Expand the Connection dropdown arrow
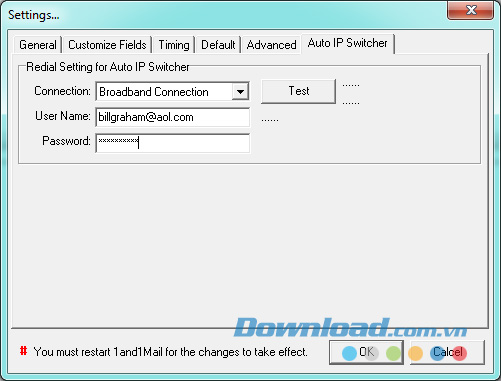The image size is (501, 381). tap(240, 91)
